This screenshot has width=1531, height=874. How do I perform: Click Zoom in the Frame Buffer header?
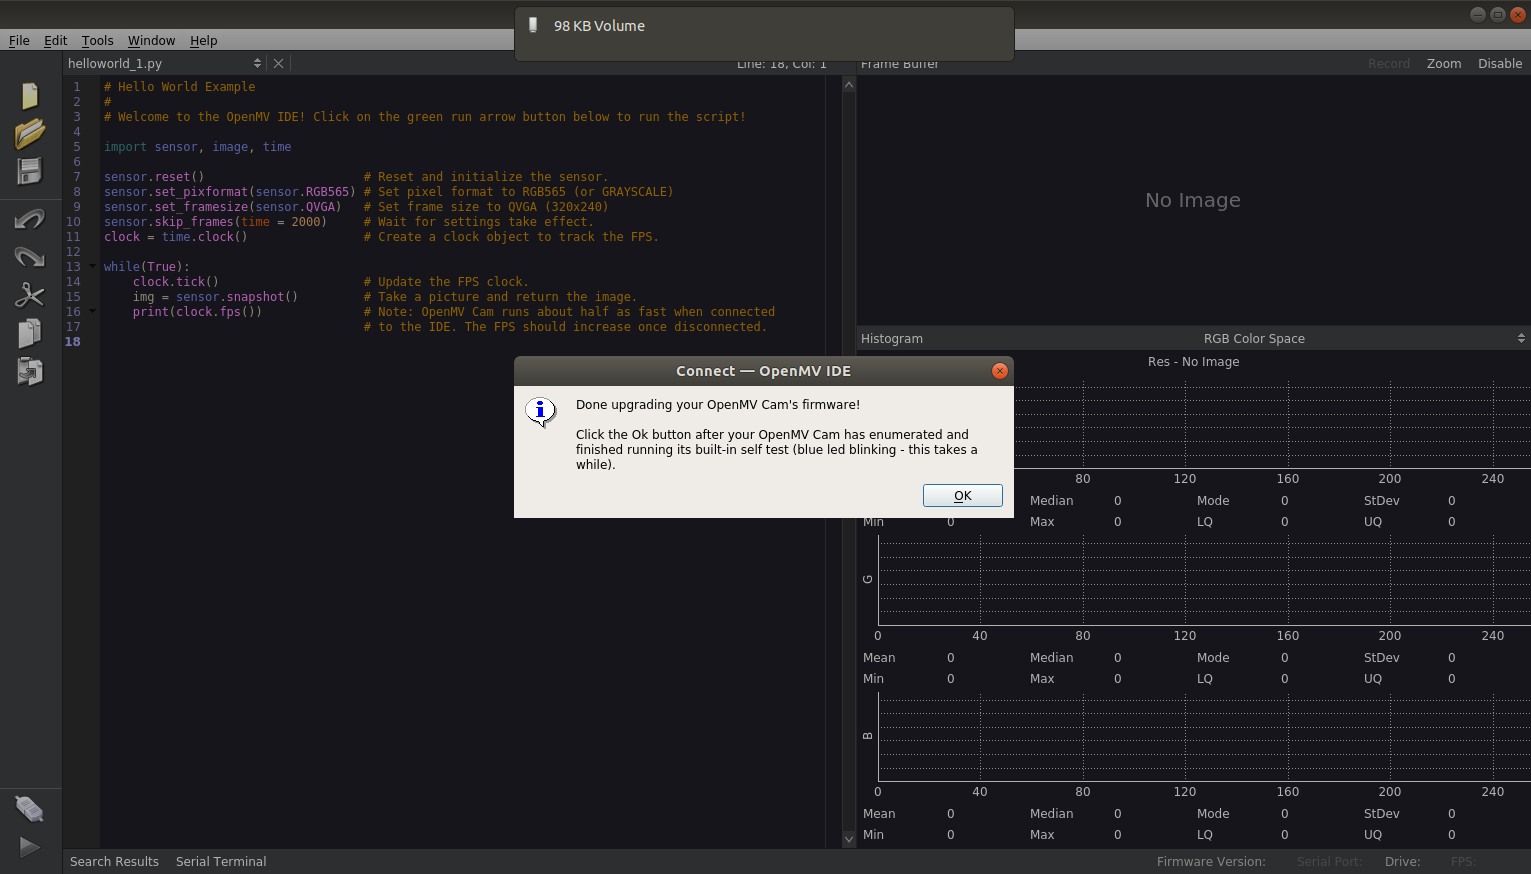1444,63
